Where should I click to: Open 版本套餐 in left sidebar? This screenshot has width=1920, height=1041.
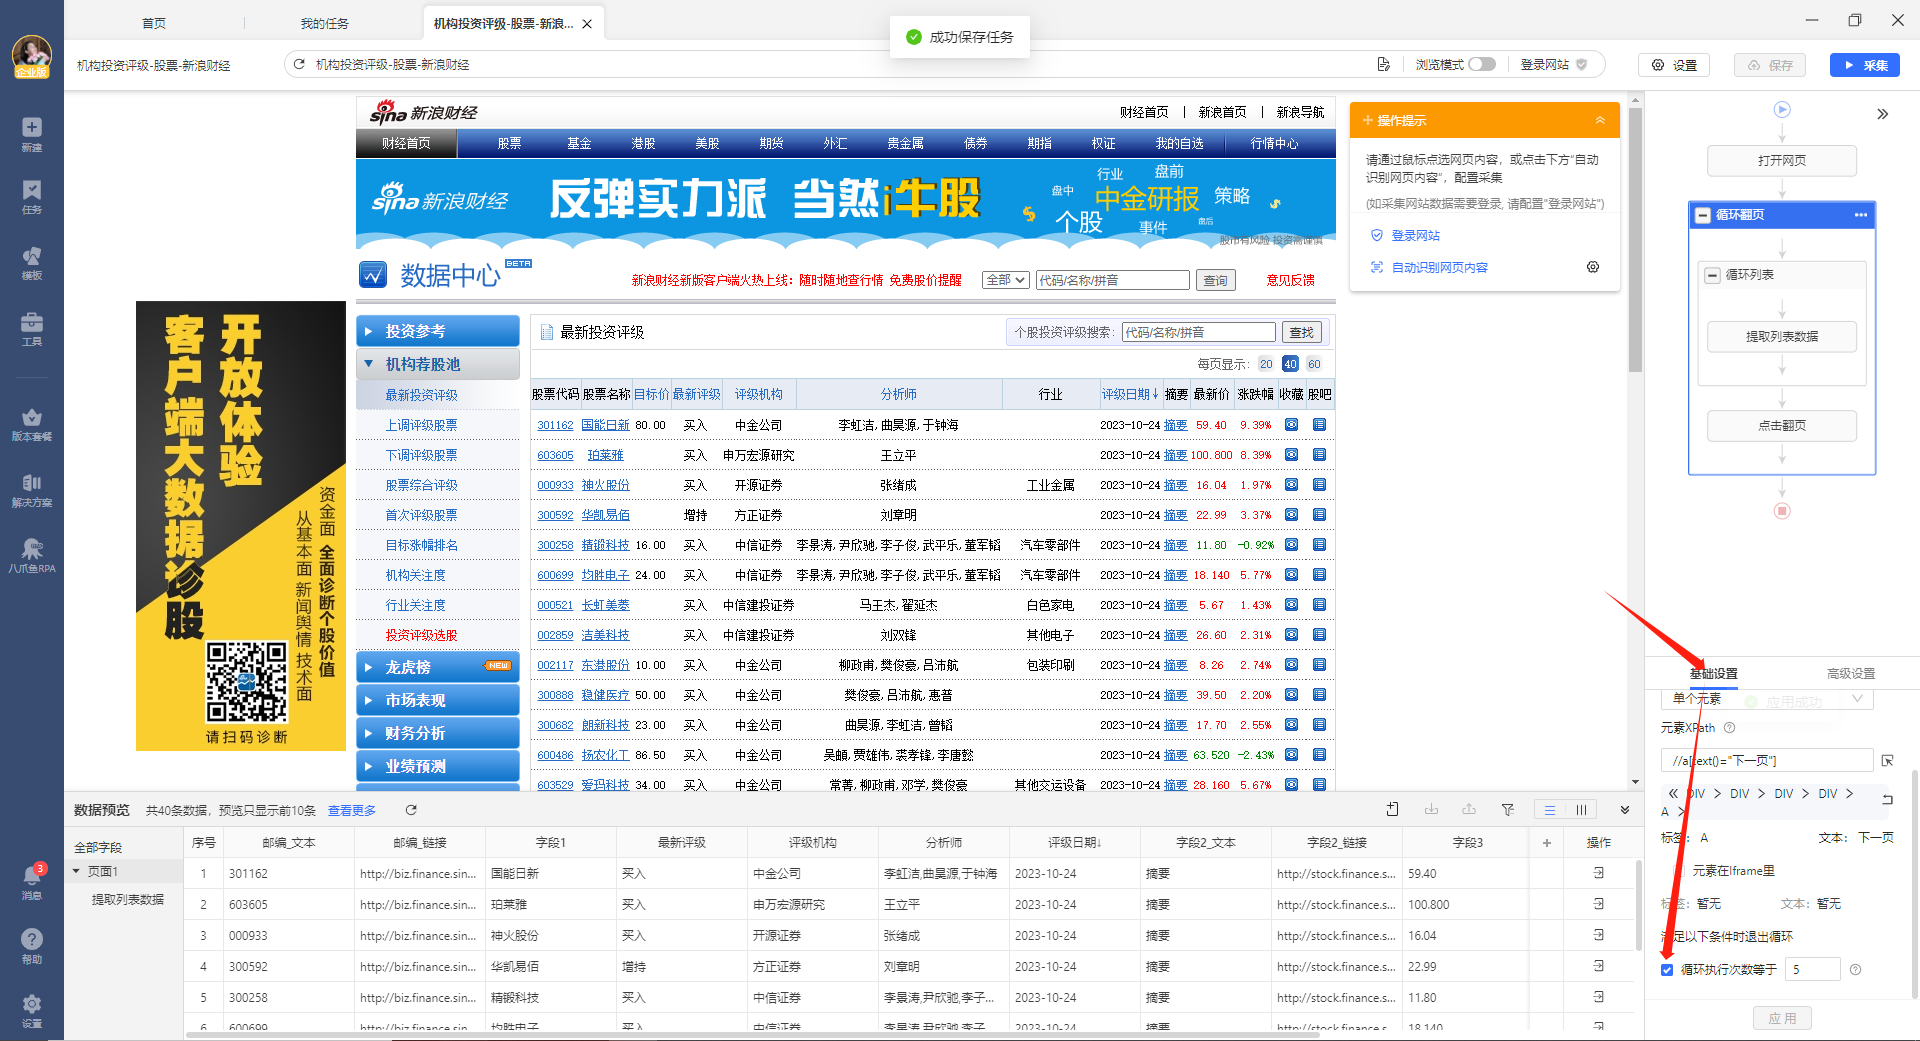pyautogui.click(x=32, y=424)
